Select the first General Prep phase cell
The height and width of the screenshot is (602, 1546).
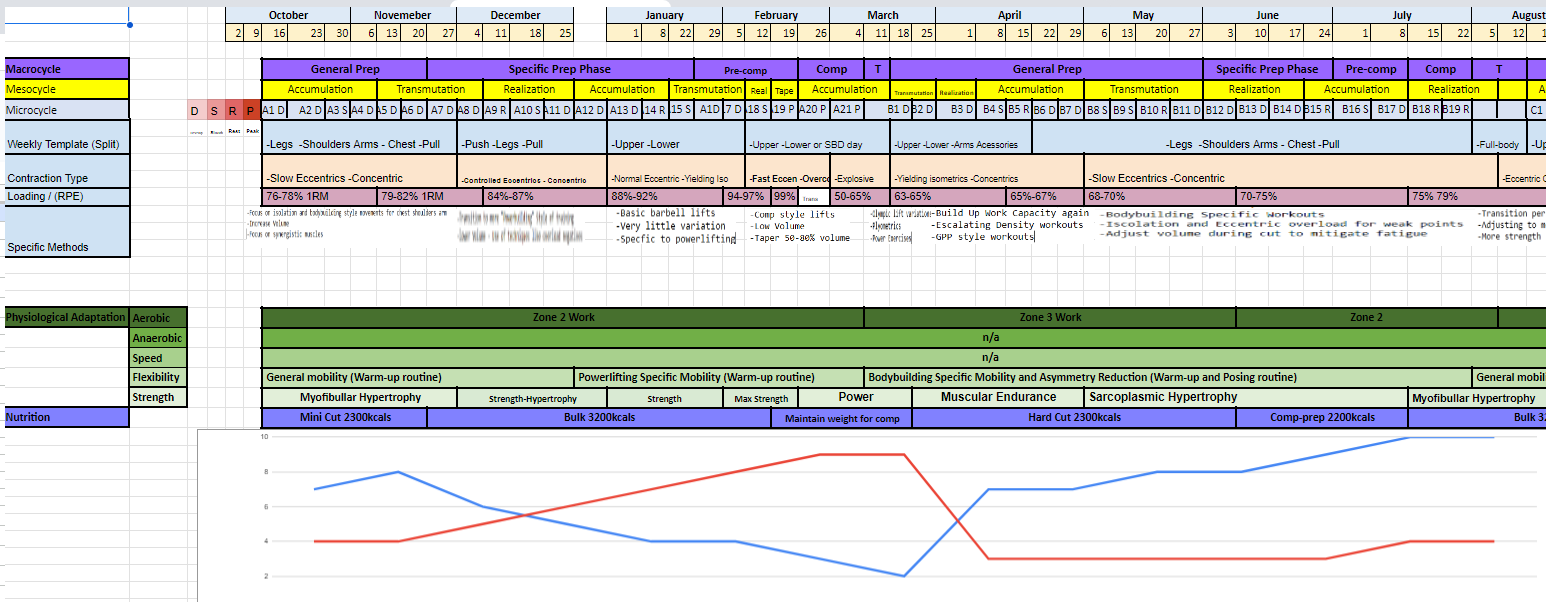tap(345, 68)
